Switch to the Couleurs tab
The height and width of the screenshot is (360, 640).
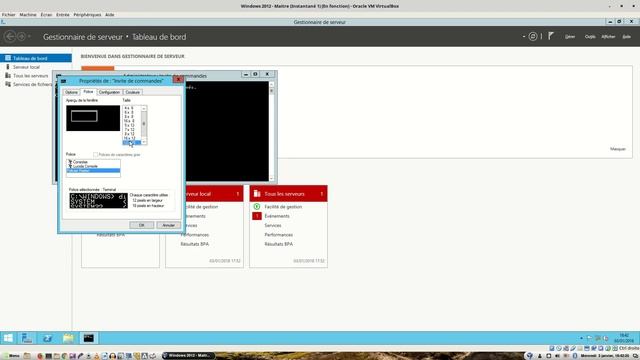(x=133, y=92)
